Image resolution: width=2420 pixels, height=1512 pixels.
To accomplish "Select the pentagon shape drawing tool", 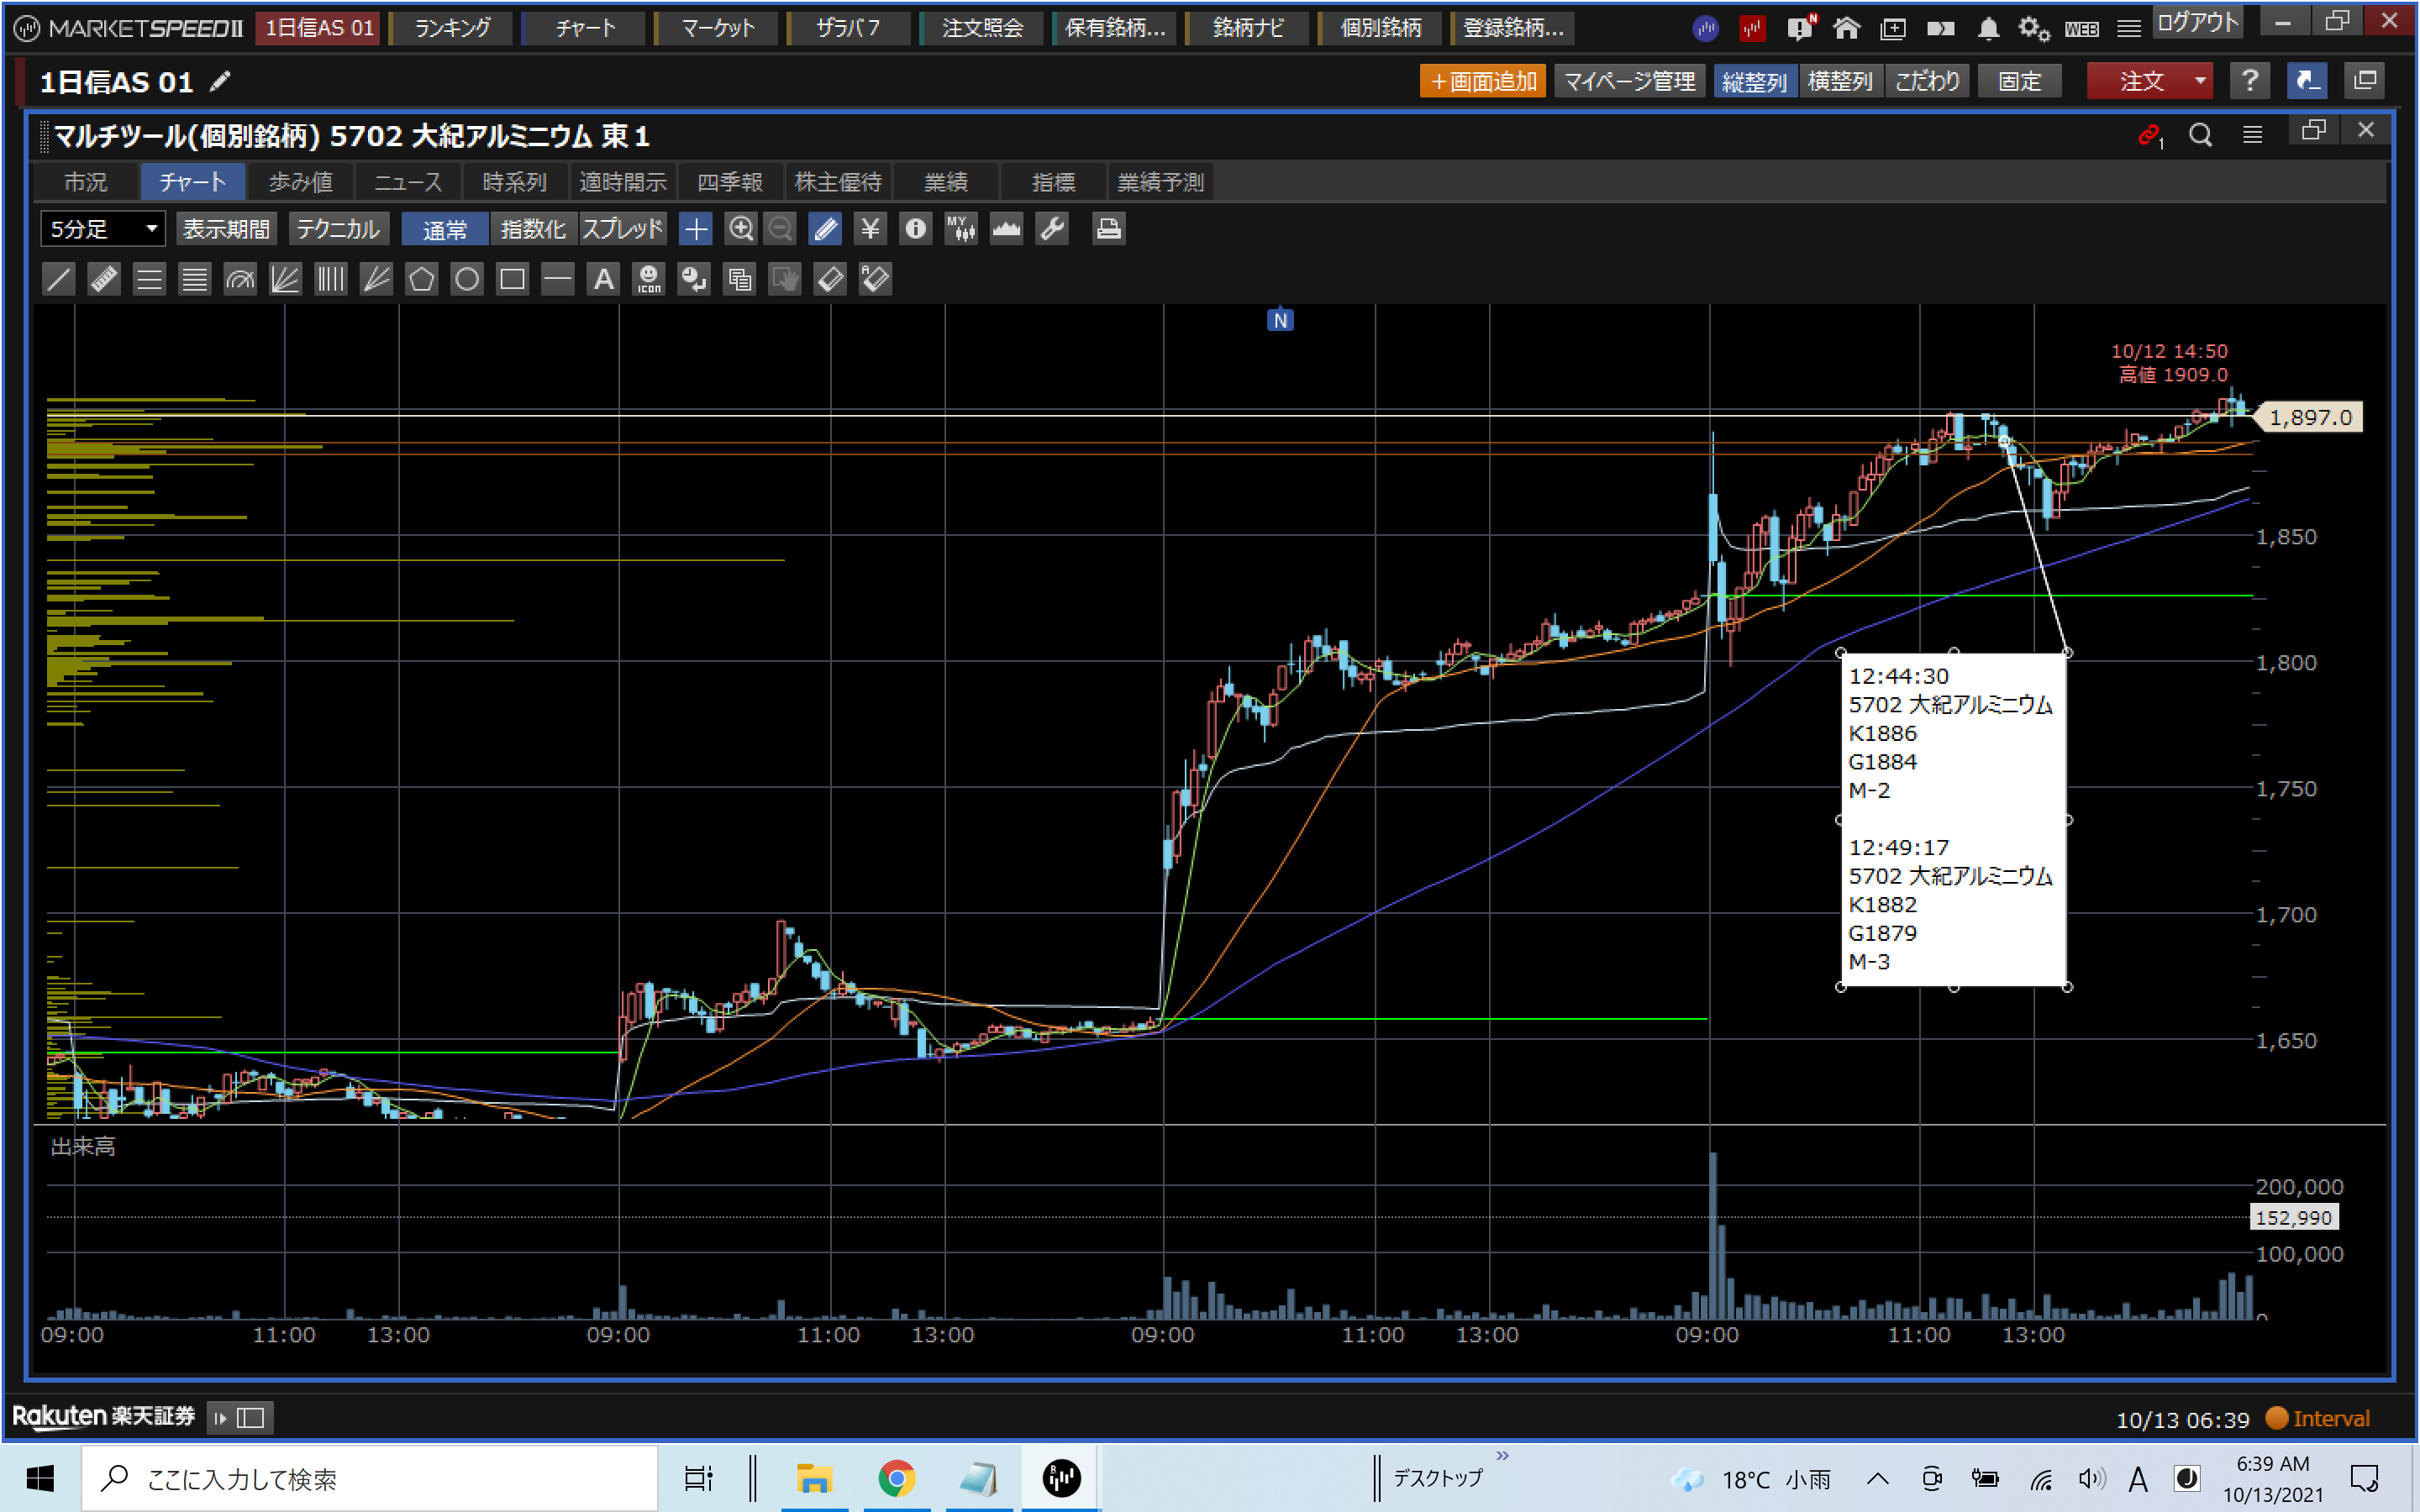I will 421,279.
